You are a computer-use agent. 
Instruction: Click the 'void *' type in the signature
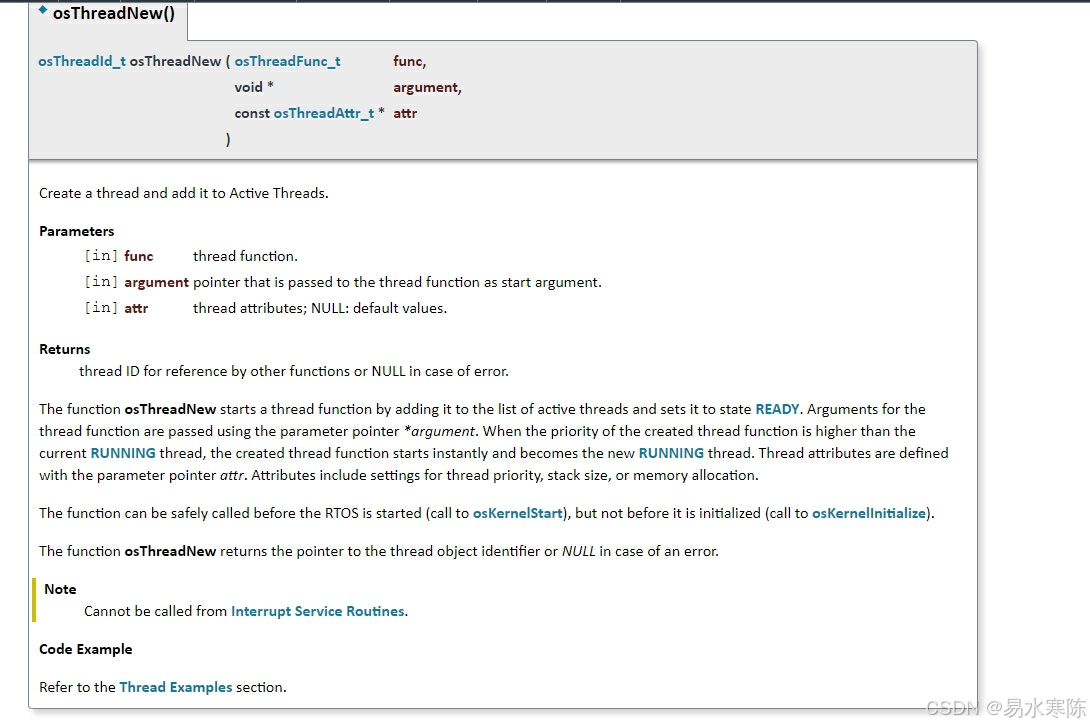click(x=254, y=88)
